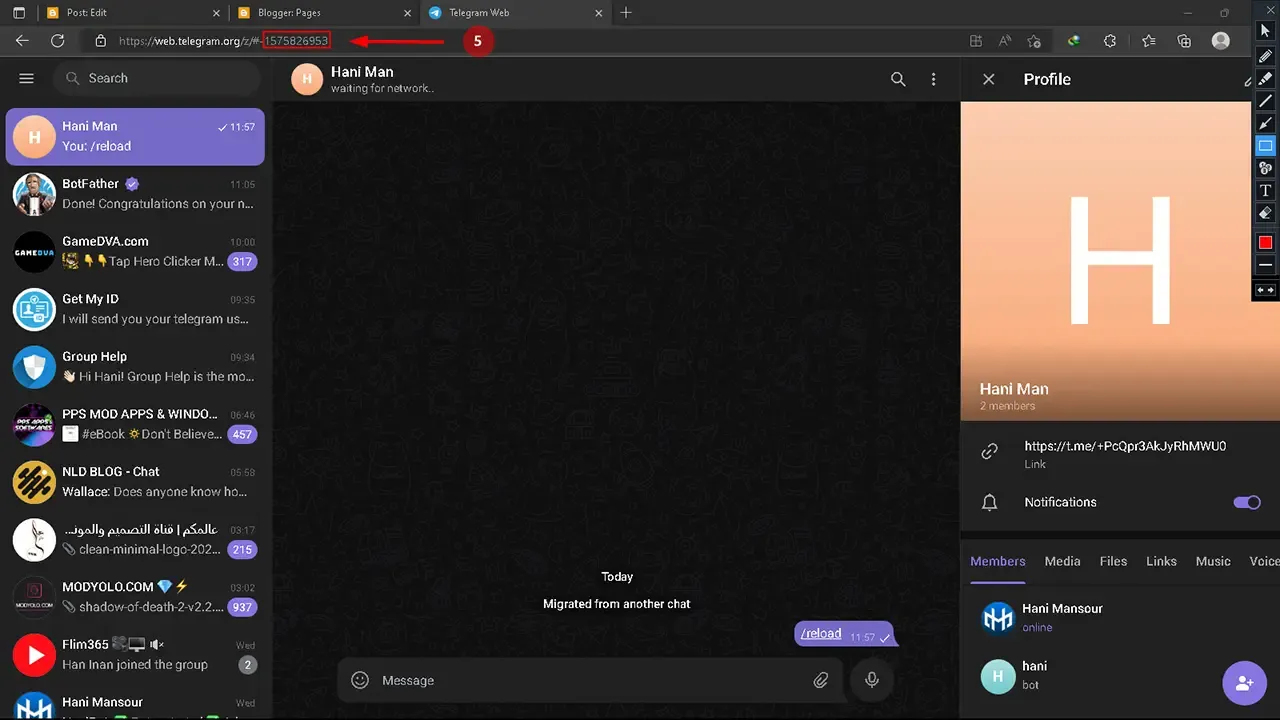Viewport: 1280px width, 720px height.
Task: Select the step counter circles tool
Action: (x=1265, y=168)
